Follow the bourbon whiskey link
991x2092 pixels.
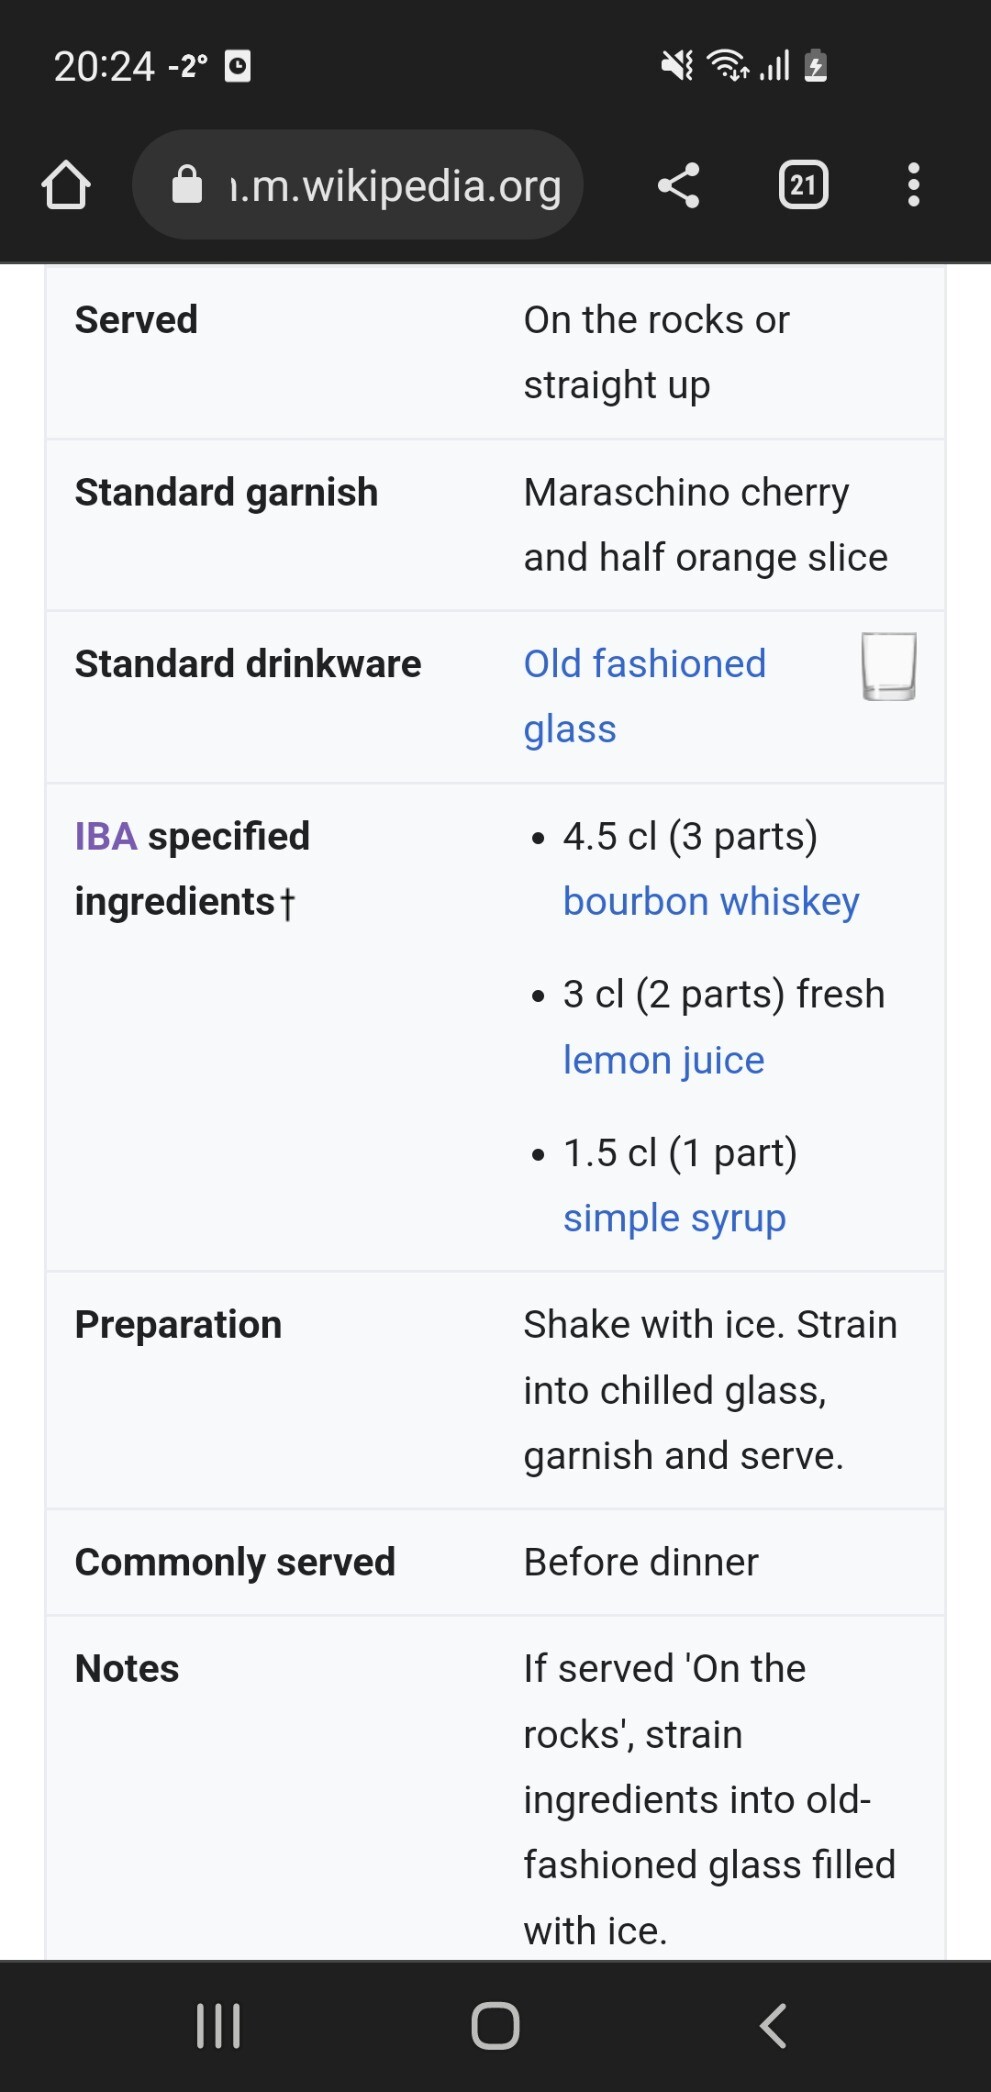(710, 902)
